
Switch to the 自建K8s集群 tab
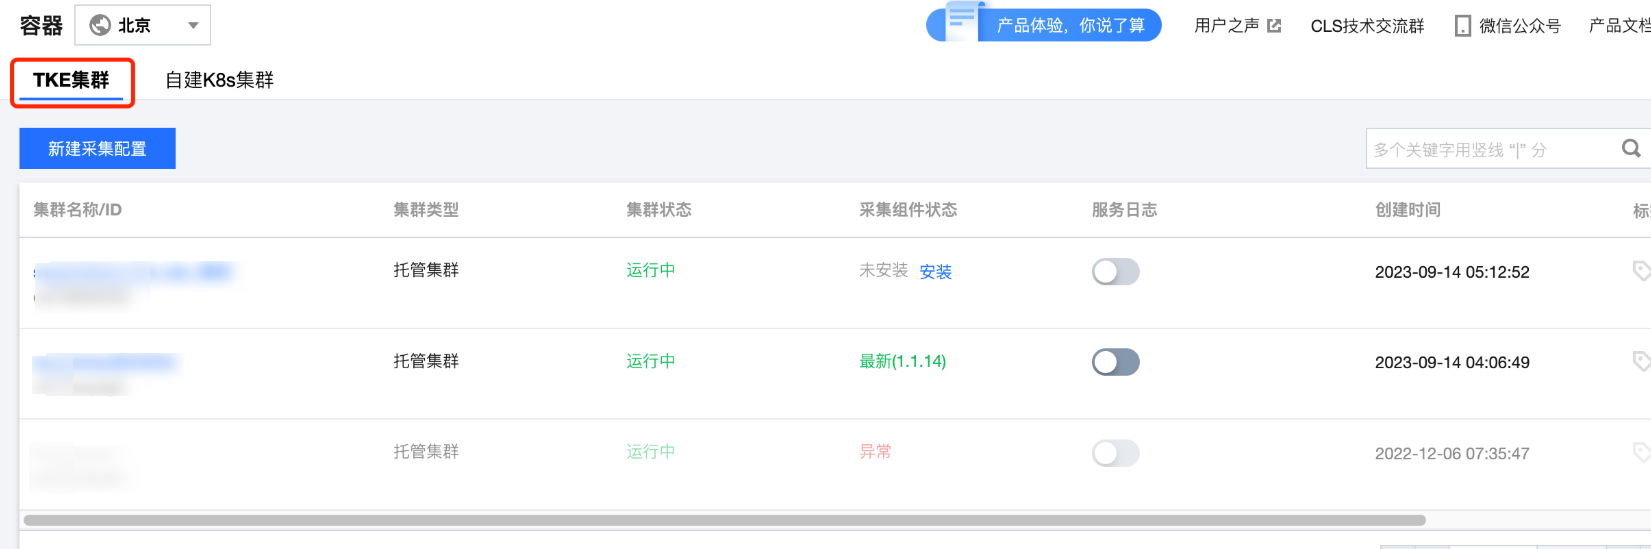coord(219,80)
